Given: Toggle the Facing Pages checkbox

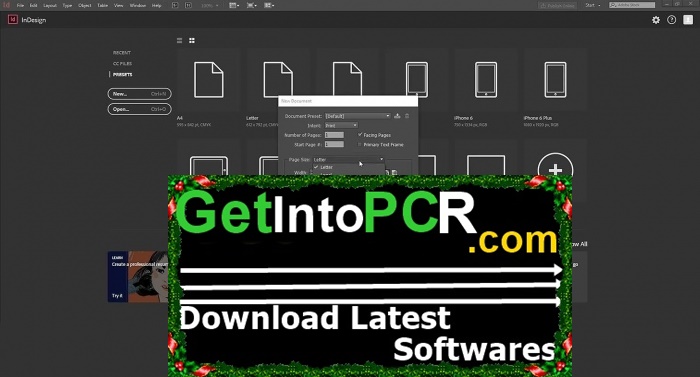Looking at the screenshot, I should [x=360, y=135].
